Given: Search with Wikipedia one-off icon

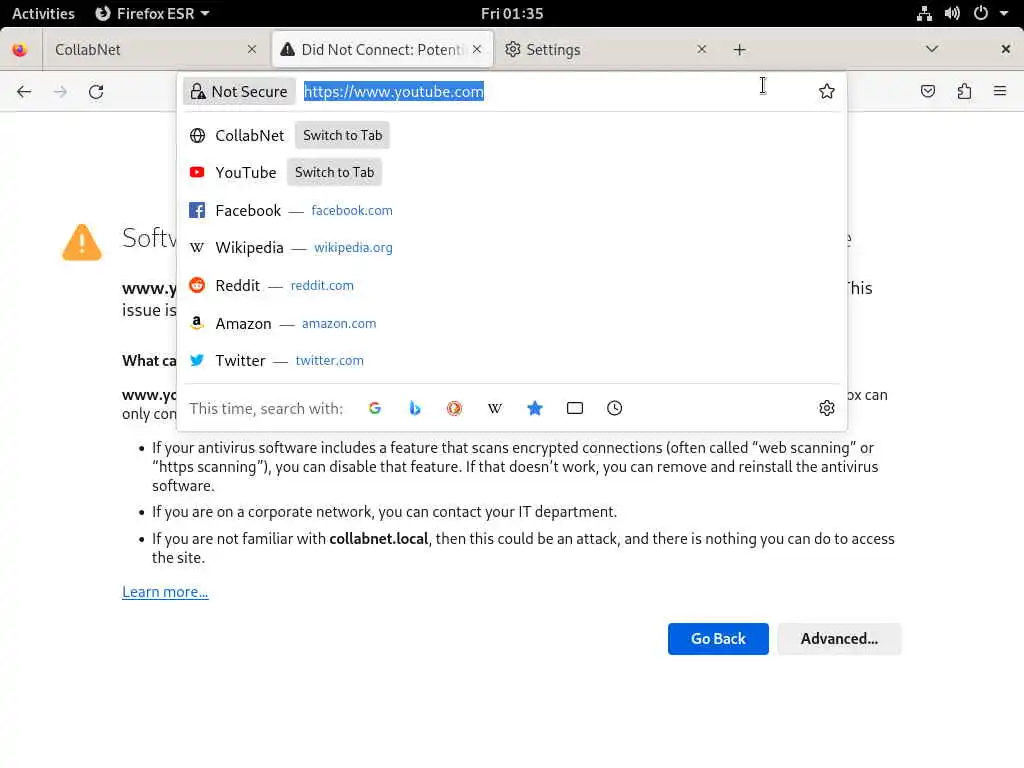Looking at the screenshot, I should 495,408.
